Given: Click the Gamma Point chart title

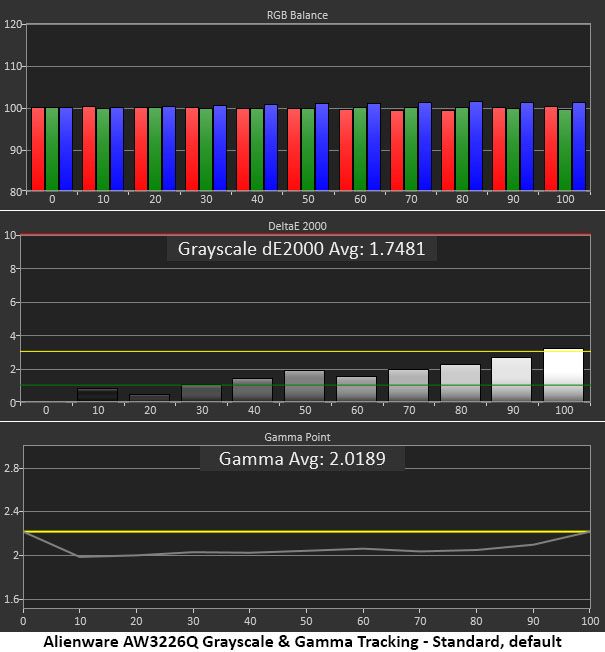Looking at the screenshot, I should click(x=297, y=437).
